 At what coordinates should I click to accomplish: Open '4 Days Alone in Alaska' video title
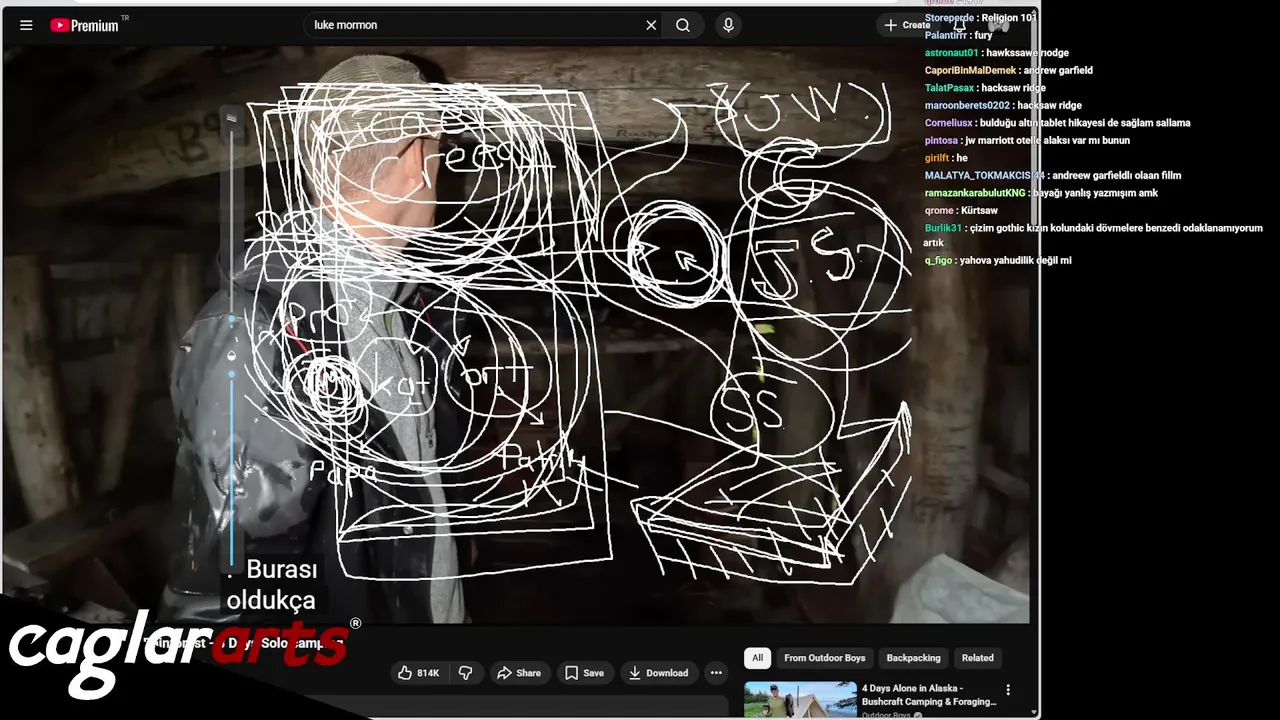928,695
